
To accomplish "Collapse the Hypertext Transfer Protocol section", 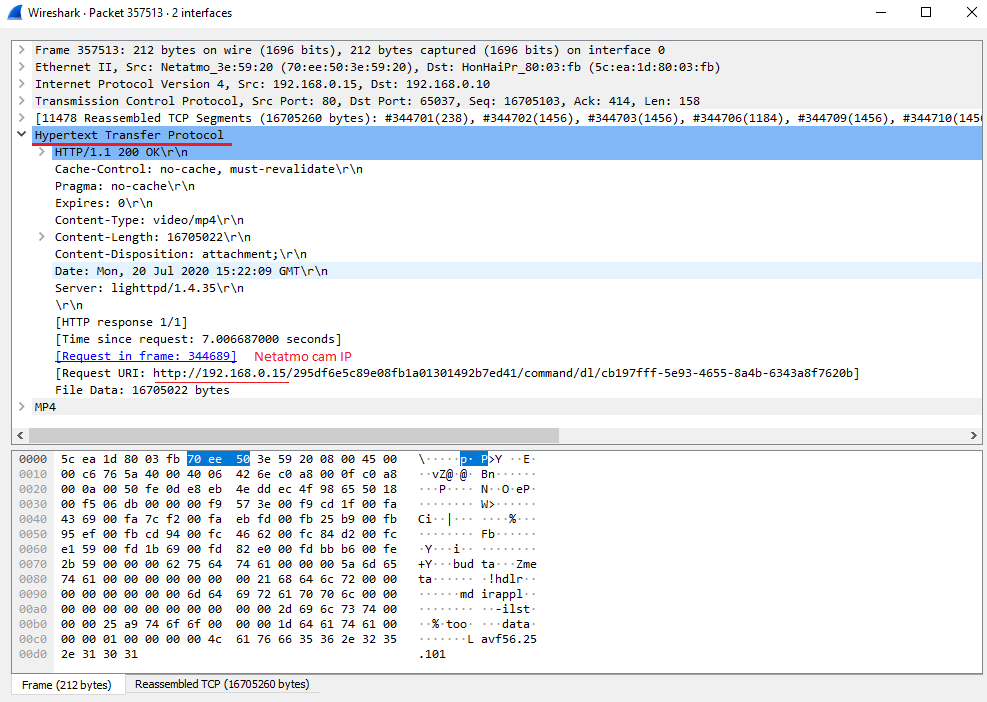I will pyautogui.click(x=21, y=134).
